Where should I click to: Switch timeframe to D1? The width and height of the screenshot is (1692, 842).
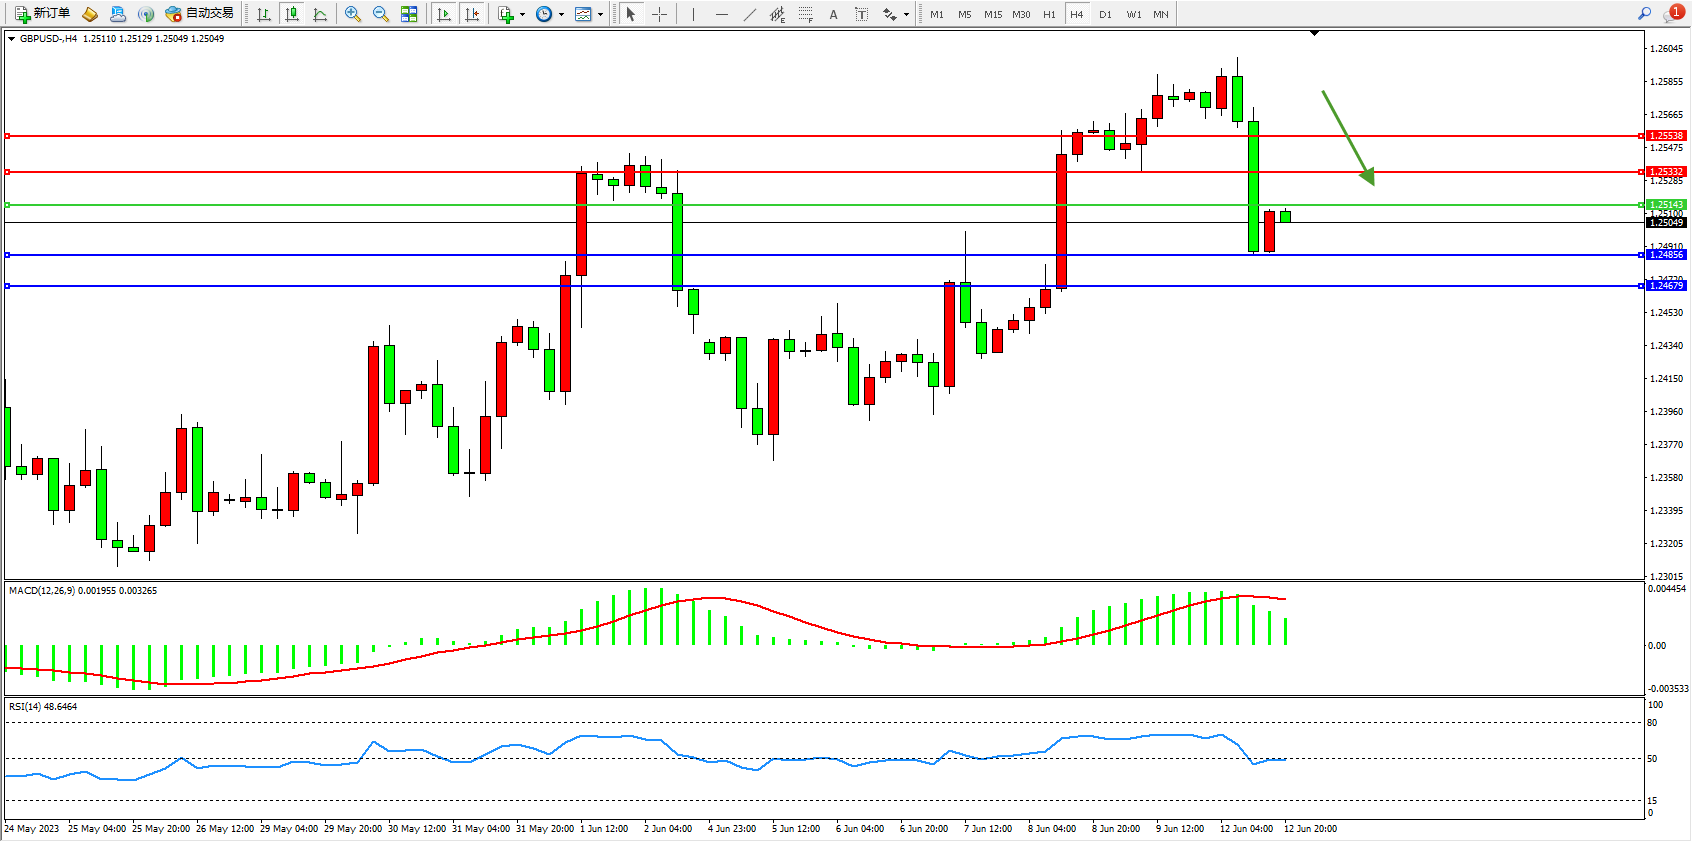(1105, 14)
